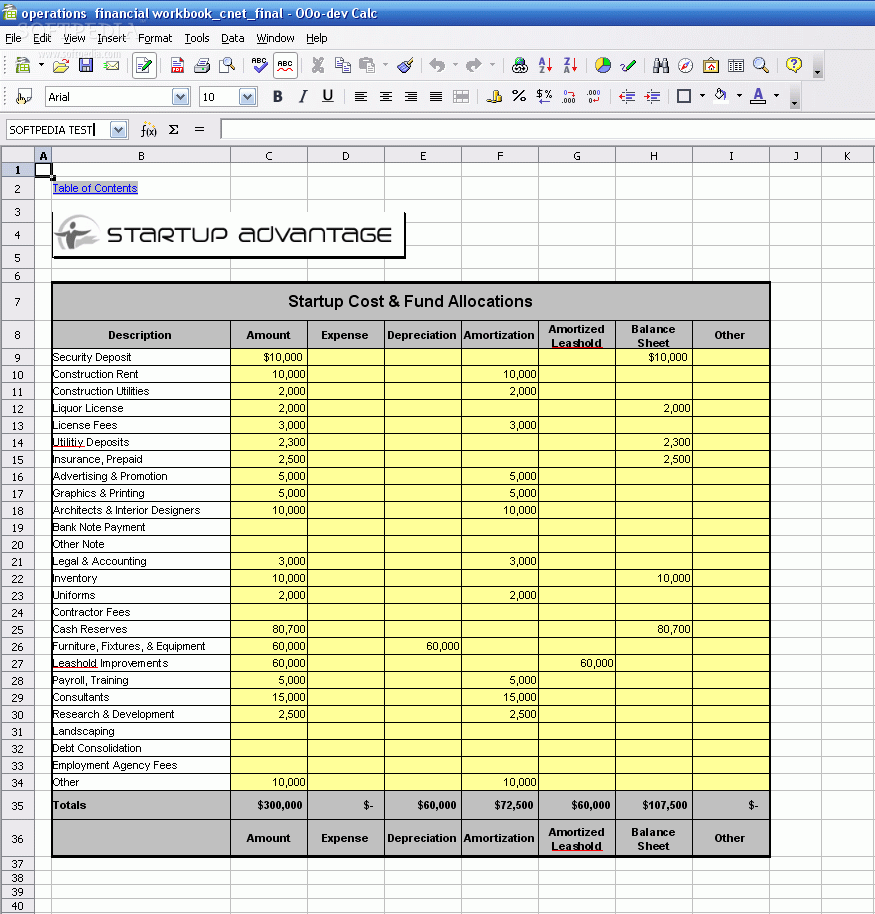The height and width of the screenshot is (914, 875).
Task: Open the Format menu
Action: click(x=155, y=38)
